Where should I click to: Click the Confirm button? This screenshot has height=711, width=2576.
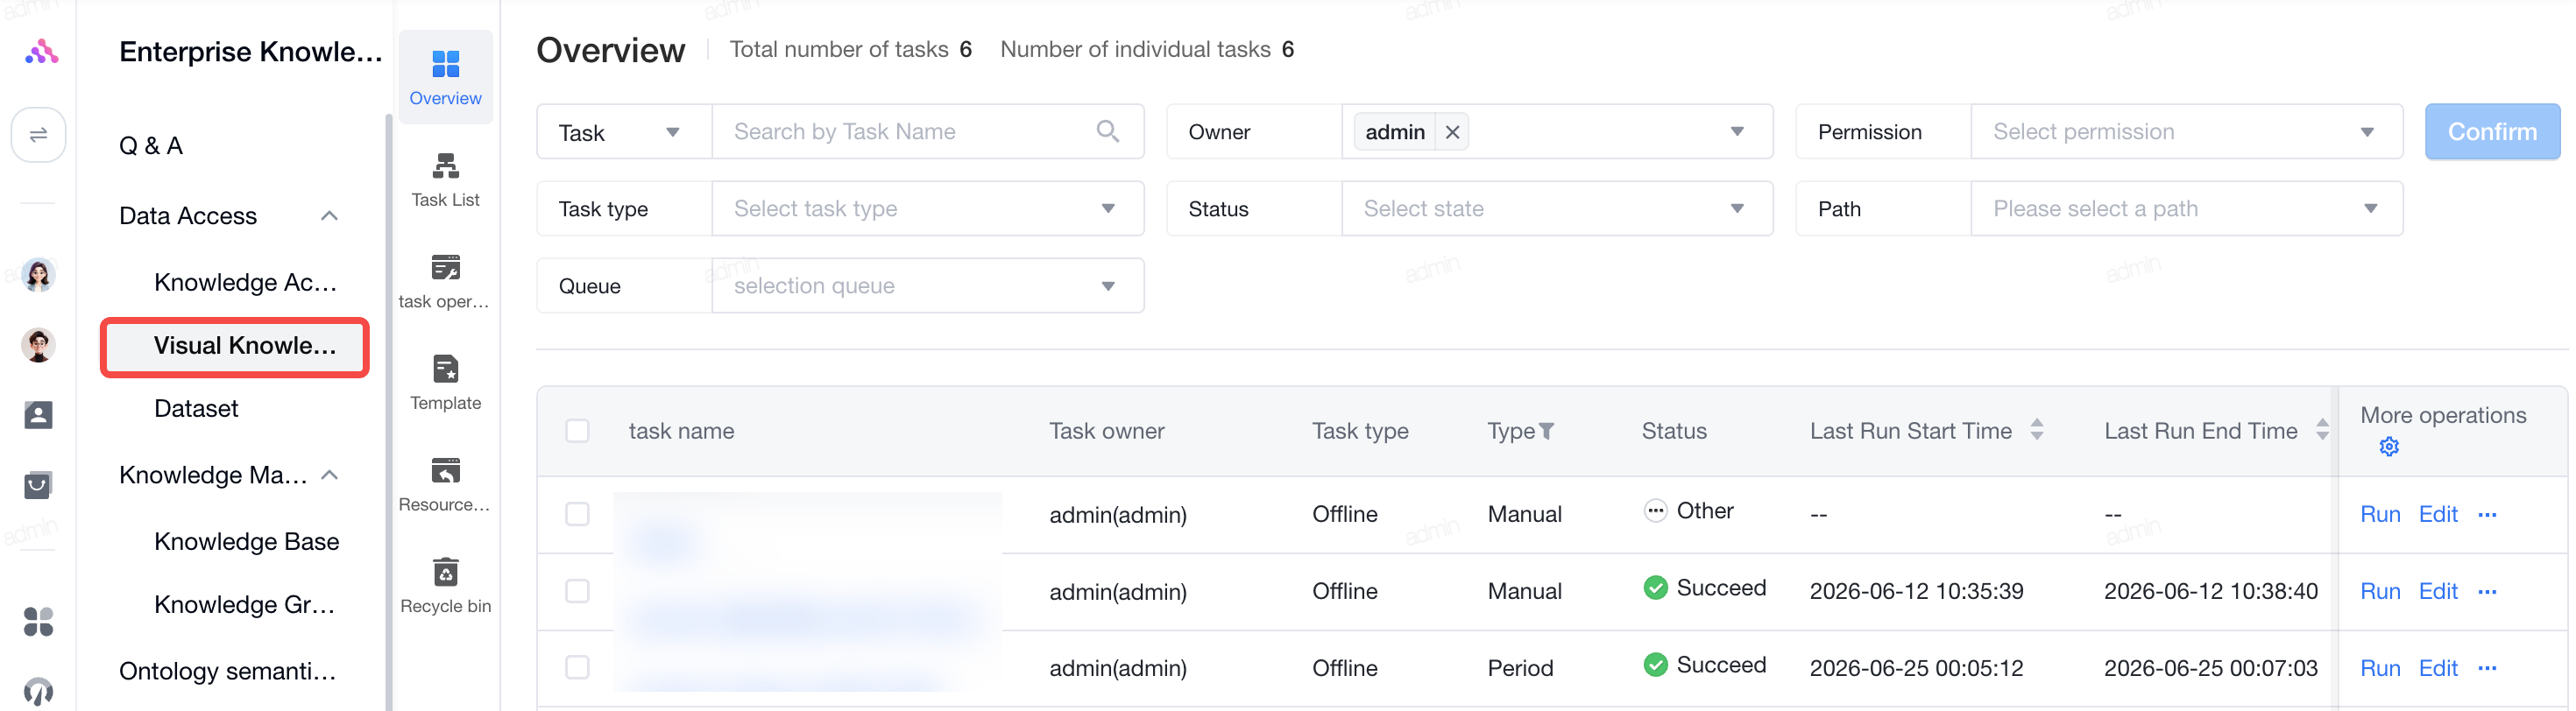coord(2491,131)
